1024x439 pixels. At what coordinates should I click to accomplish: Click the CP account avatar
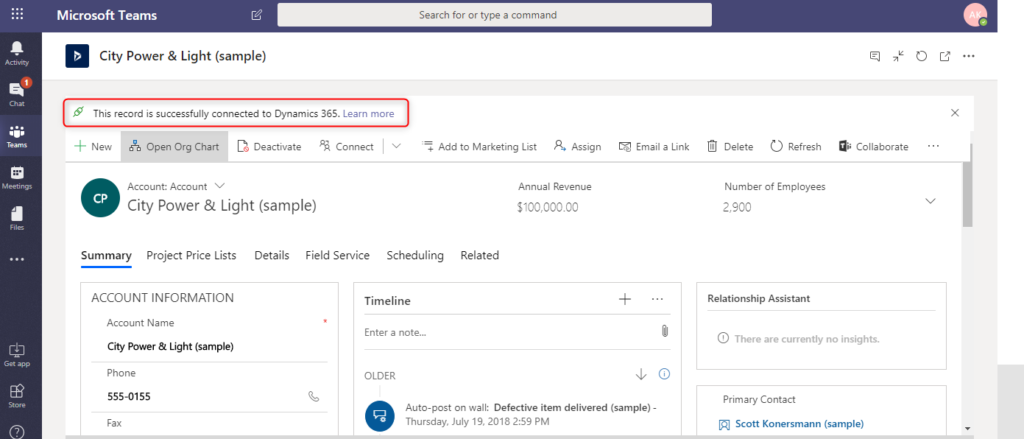pos(100,199)
